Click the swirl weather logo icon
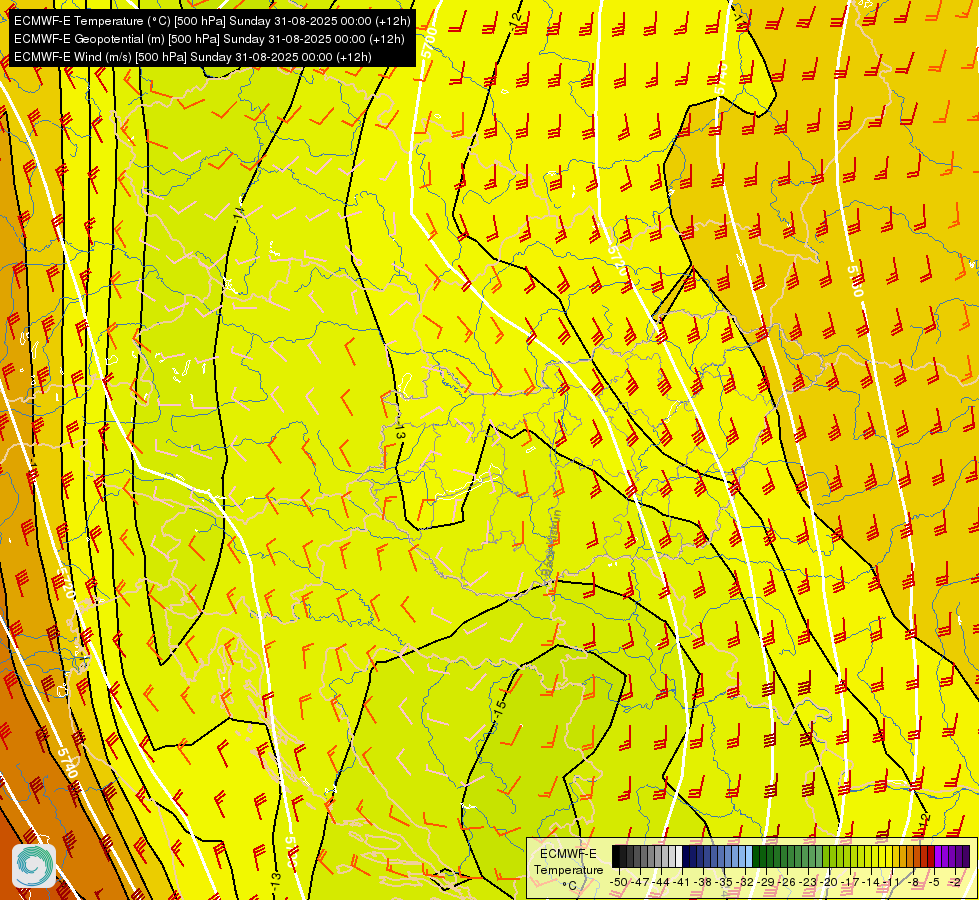 (34, 866)
